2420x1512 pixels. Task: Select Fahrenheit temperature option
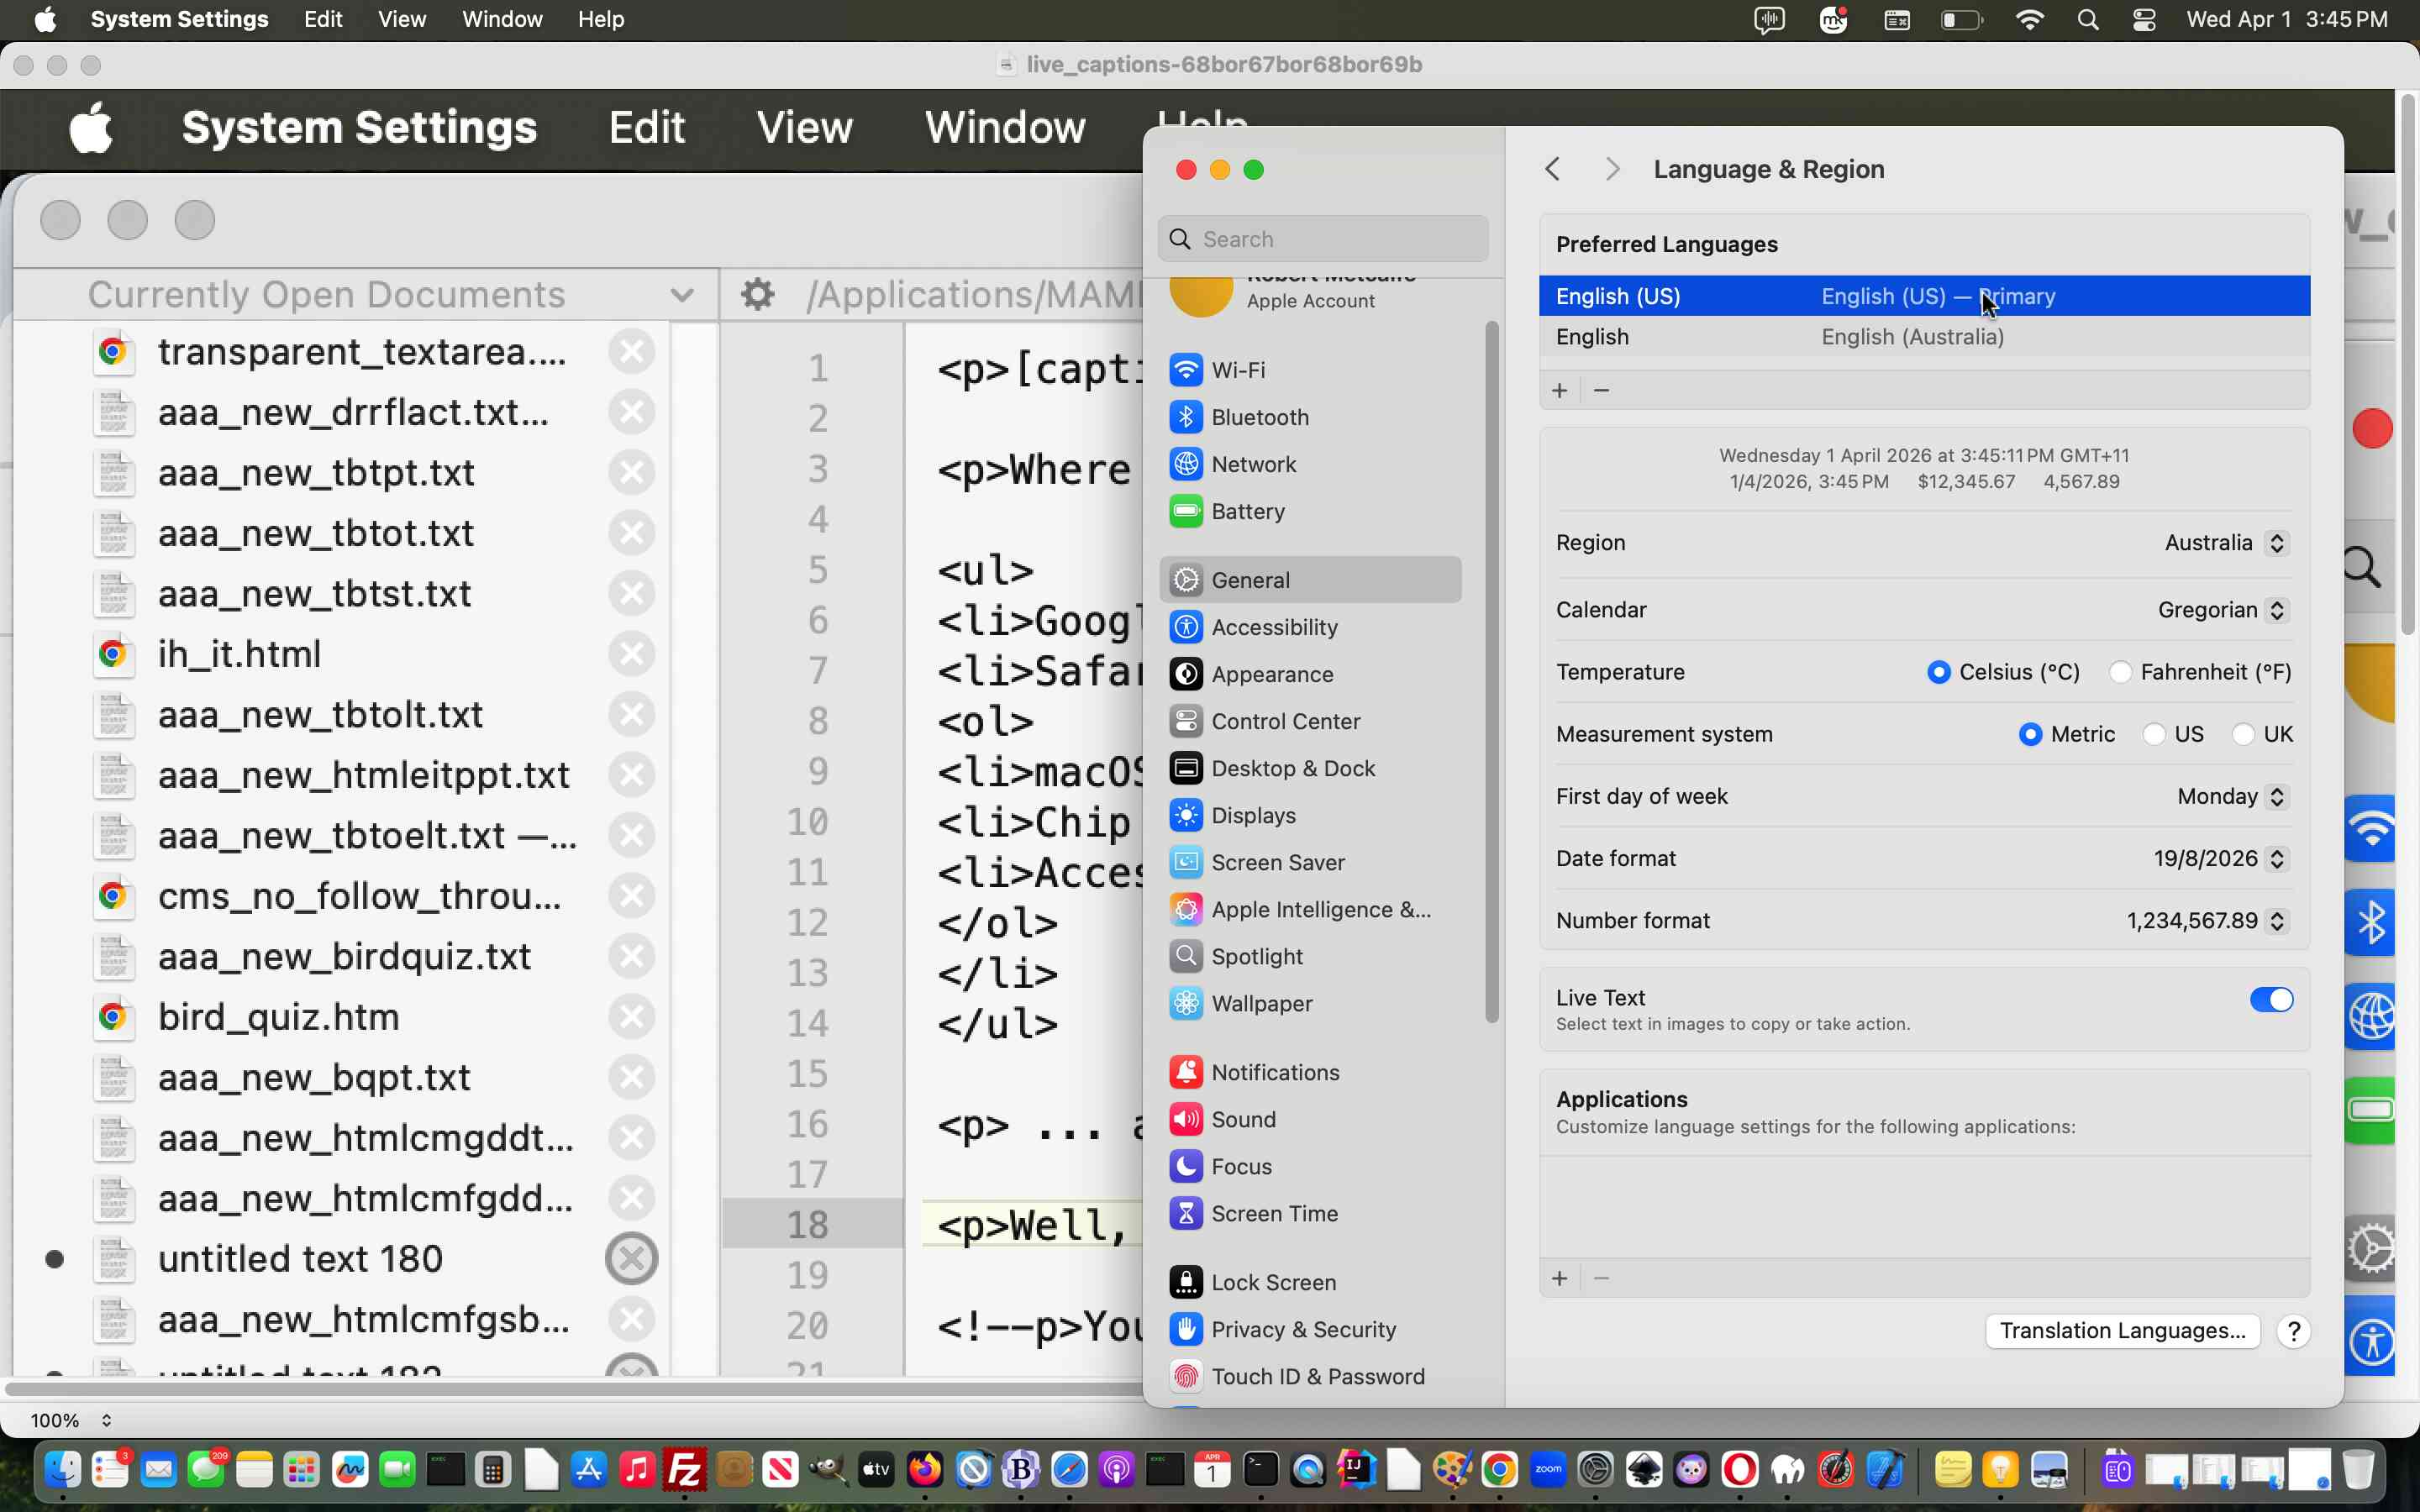2121,672
